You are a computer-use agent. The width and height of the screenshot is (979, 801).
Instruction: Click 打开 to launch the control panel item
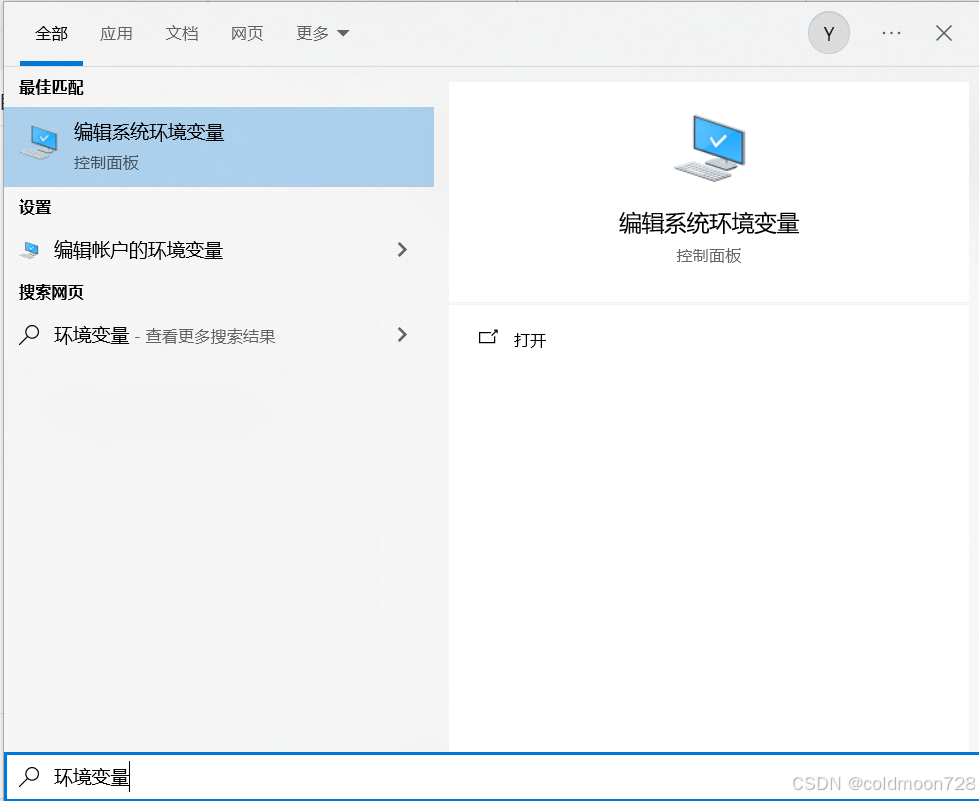tap(529, 340)
